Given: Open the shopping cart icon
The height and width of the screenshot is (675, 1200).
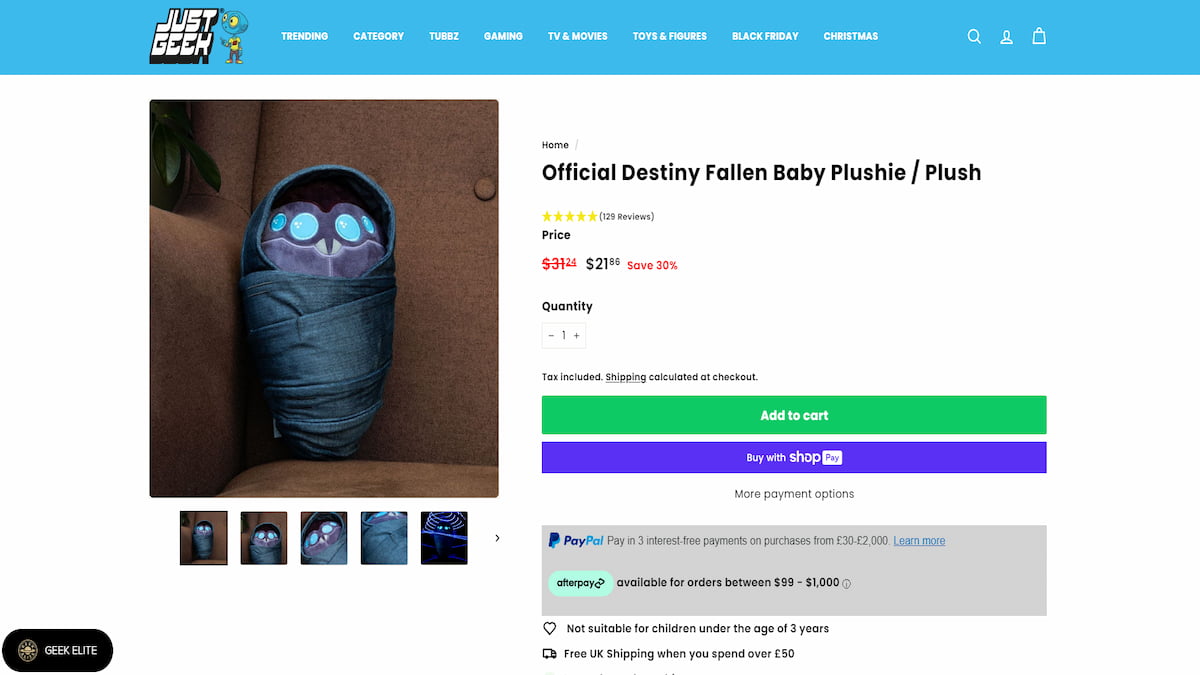Looking at the screenshot, I should pos(1038,36).
